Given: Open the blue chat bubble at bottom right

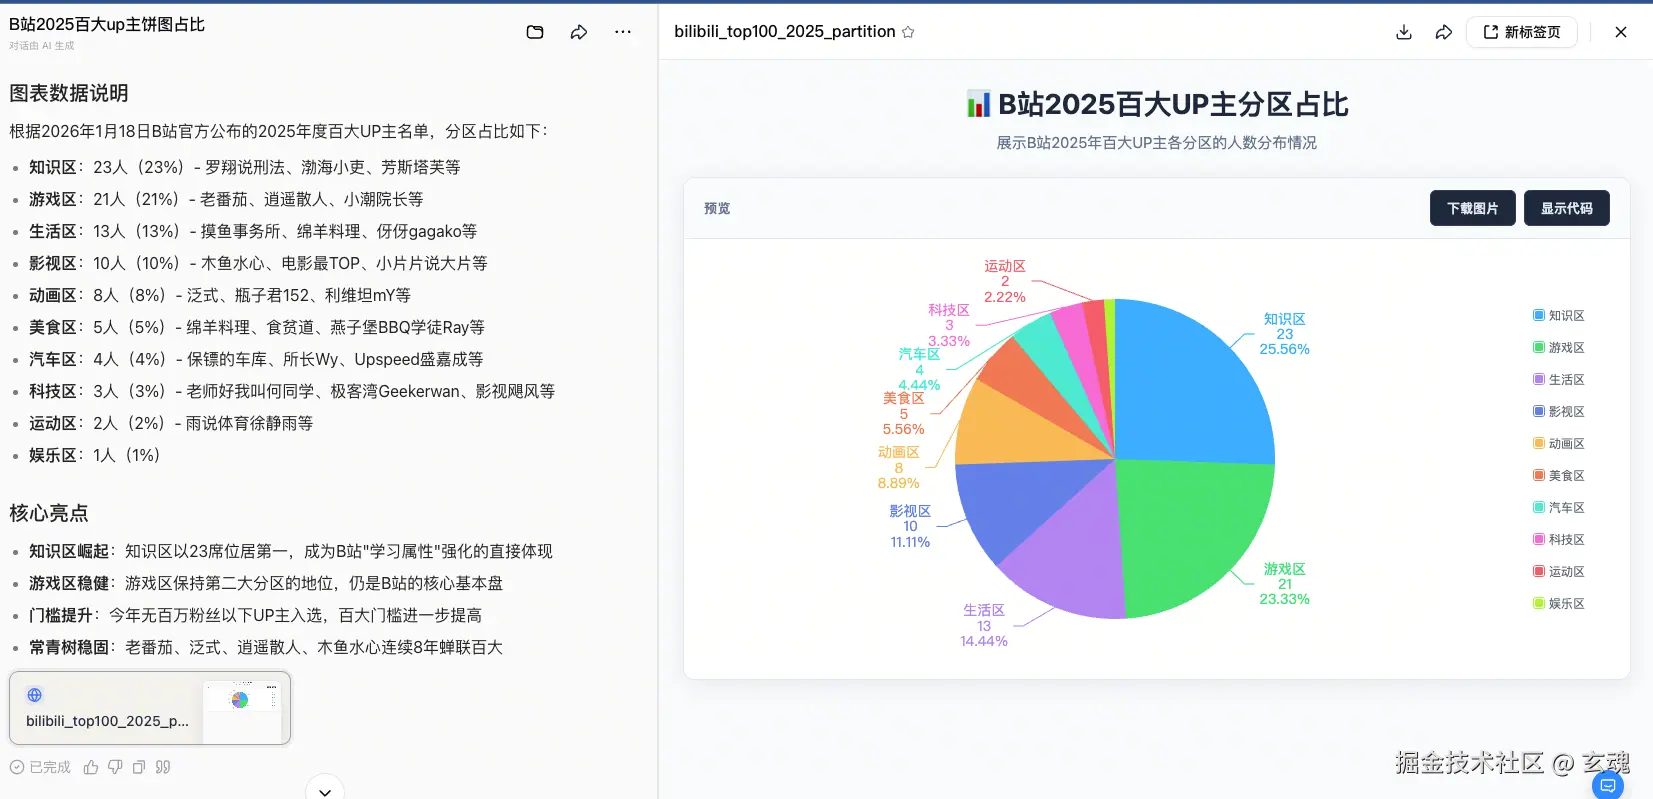Looking at the screenshot, I should [1607, 786].
